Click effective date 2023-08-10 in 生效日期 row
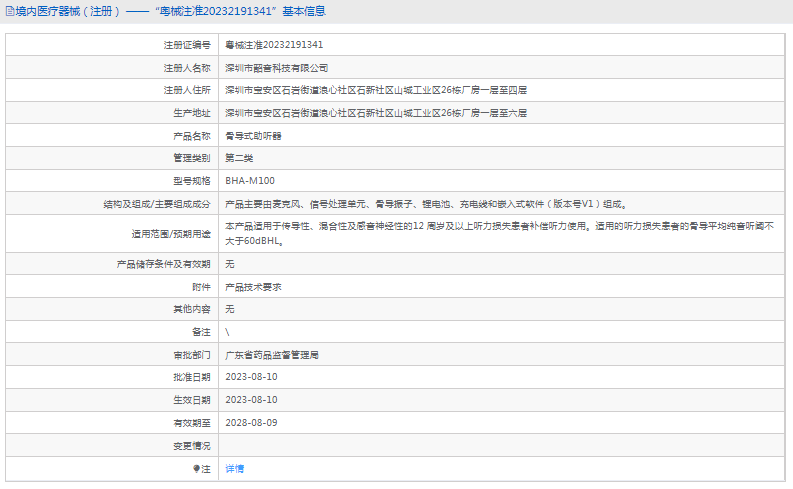 251,399
